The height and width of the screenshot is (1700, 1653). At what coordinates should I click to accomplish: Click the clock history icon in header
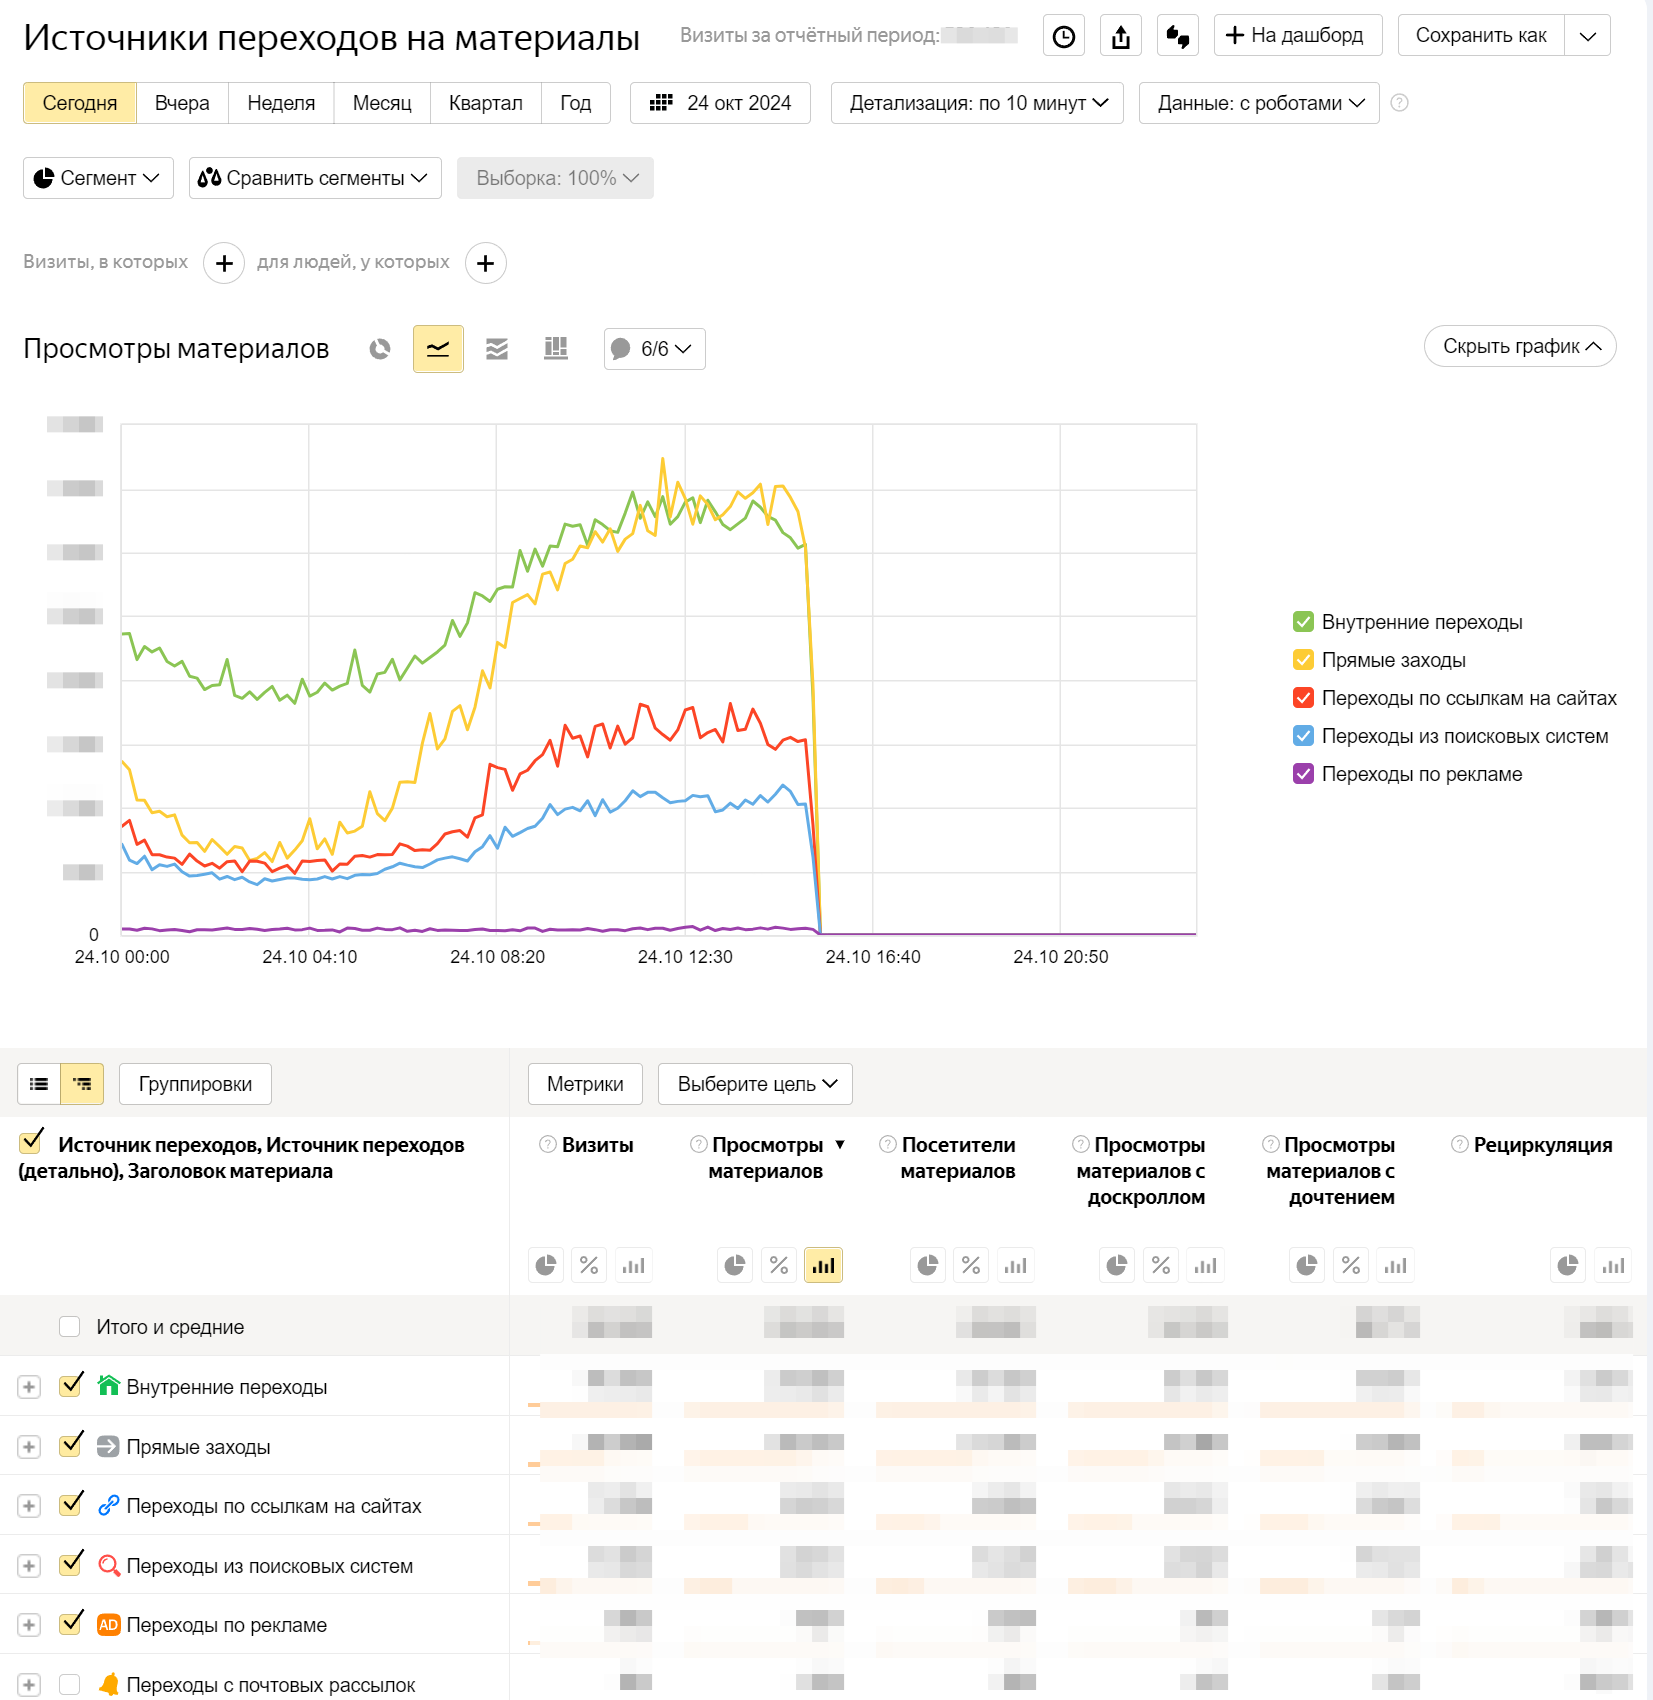[x=1064, y=36]
